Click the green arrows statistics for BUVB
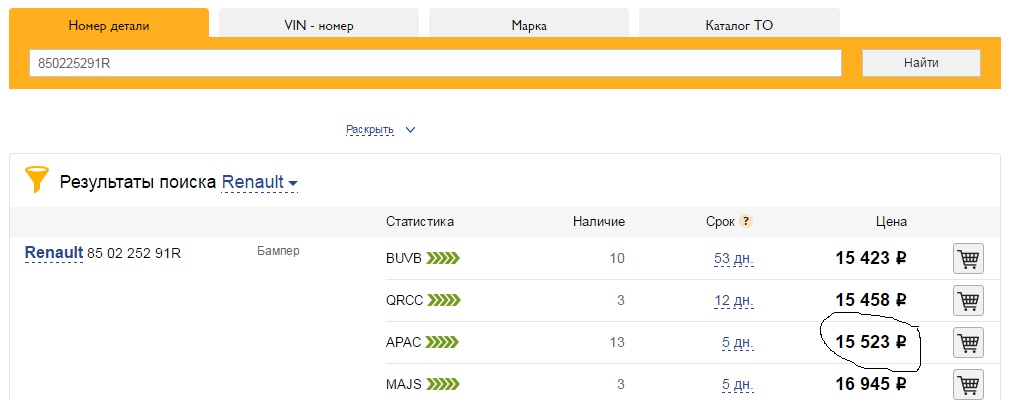Screen dimensions: 1027x400 [443, 259]
